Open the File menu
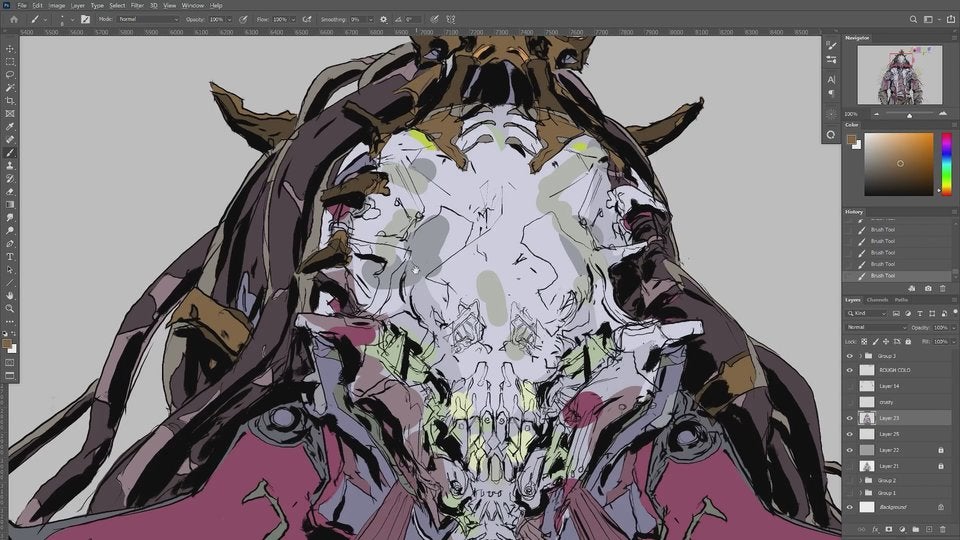960x540 pixels. tap(22, 6)
